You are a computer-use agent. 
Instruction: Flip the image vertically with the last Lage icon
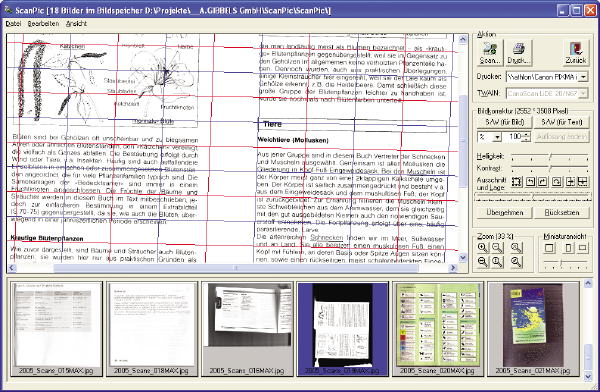pos(582,182)
